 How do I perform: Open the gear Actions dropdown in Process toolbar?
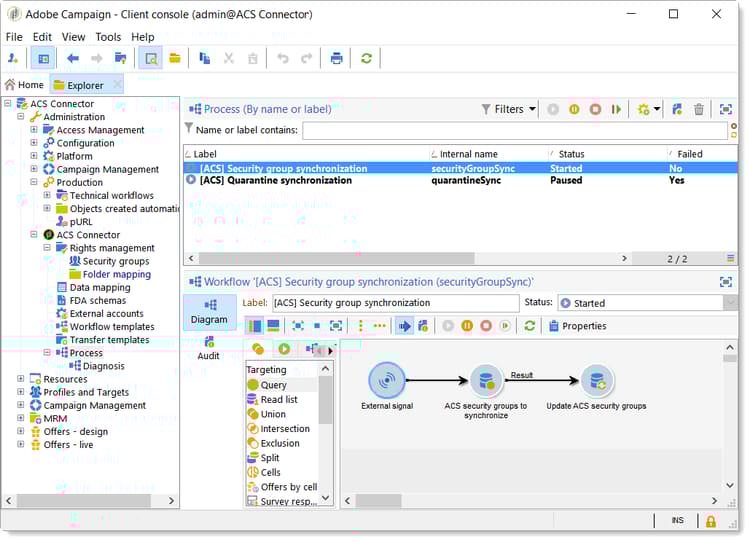tap(649, 110)
